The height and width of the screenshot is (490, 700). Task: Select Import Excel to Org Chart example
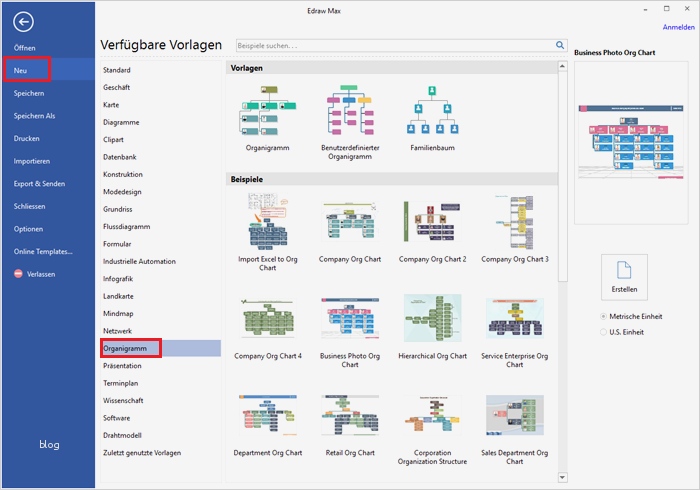pyautogui.click(x=267, y=232)
